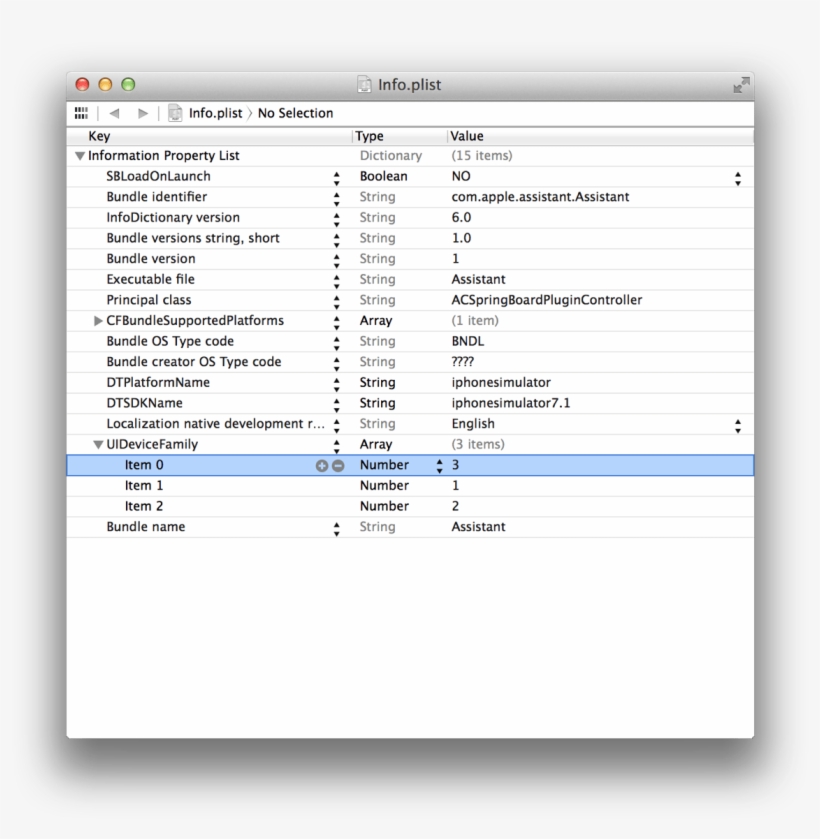Open the SBLoadOnLaunch value NO dropdown

737,177
